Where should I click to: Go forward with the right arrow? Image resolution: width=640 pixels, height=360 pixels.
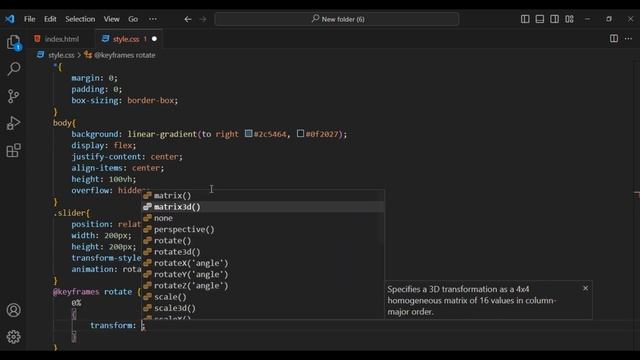(x=203, y=19)
